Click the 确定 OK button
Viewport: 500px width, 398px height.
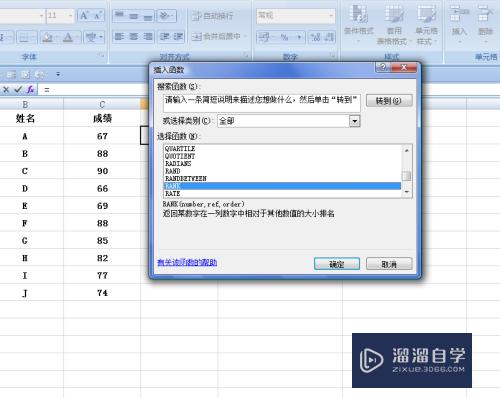pyautogui.click(x=337, y=264)
